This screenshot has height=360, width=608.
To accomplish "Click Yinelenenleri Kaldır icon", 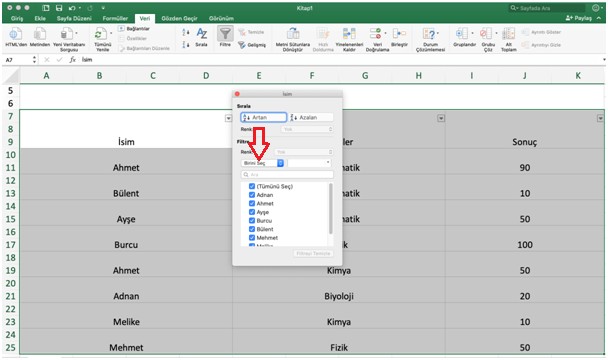I will click(x=349, y=35).
